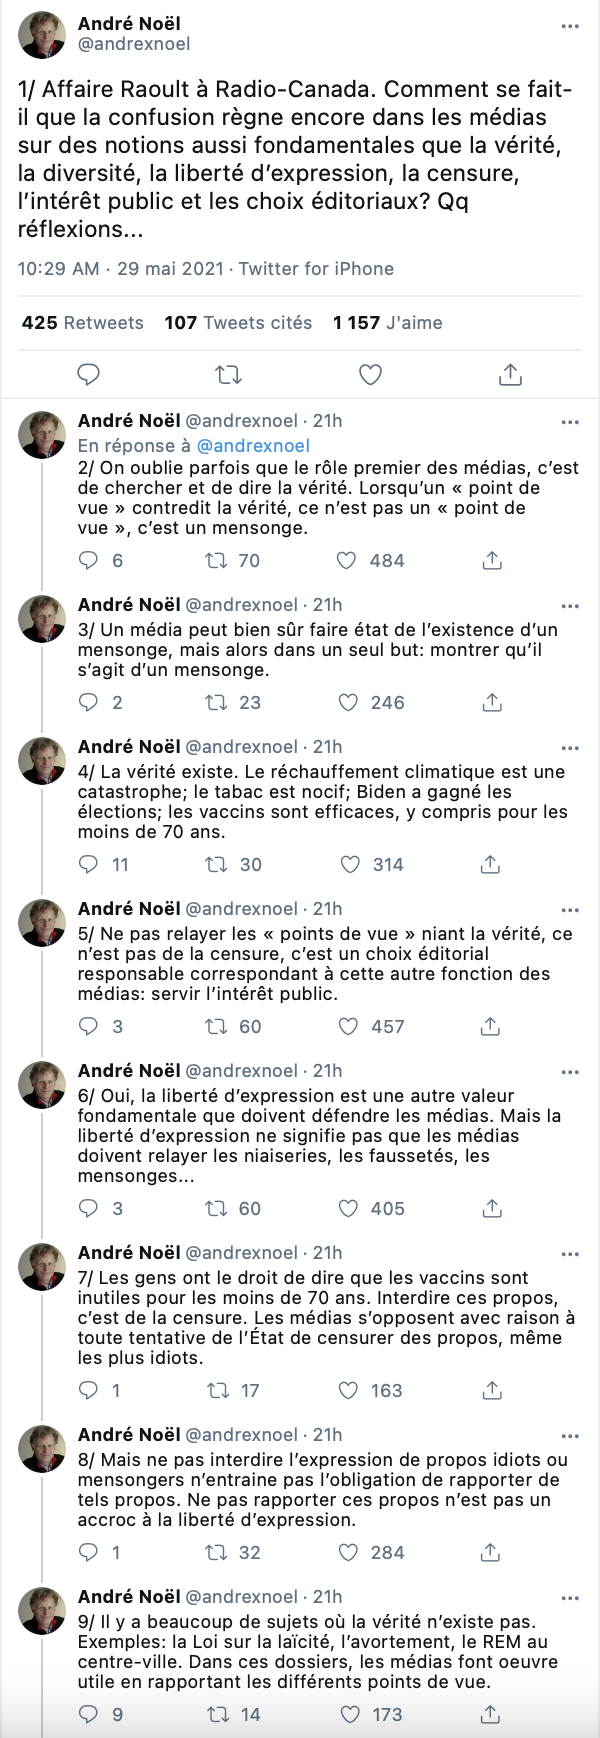Reply to tweet 9/ with 9 replies
Screen dimensions: 600x1738
coord(89,1715)
